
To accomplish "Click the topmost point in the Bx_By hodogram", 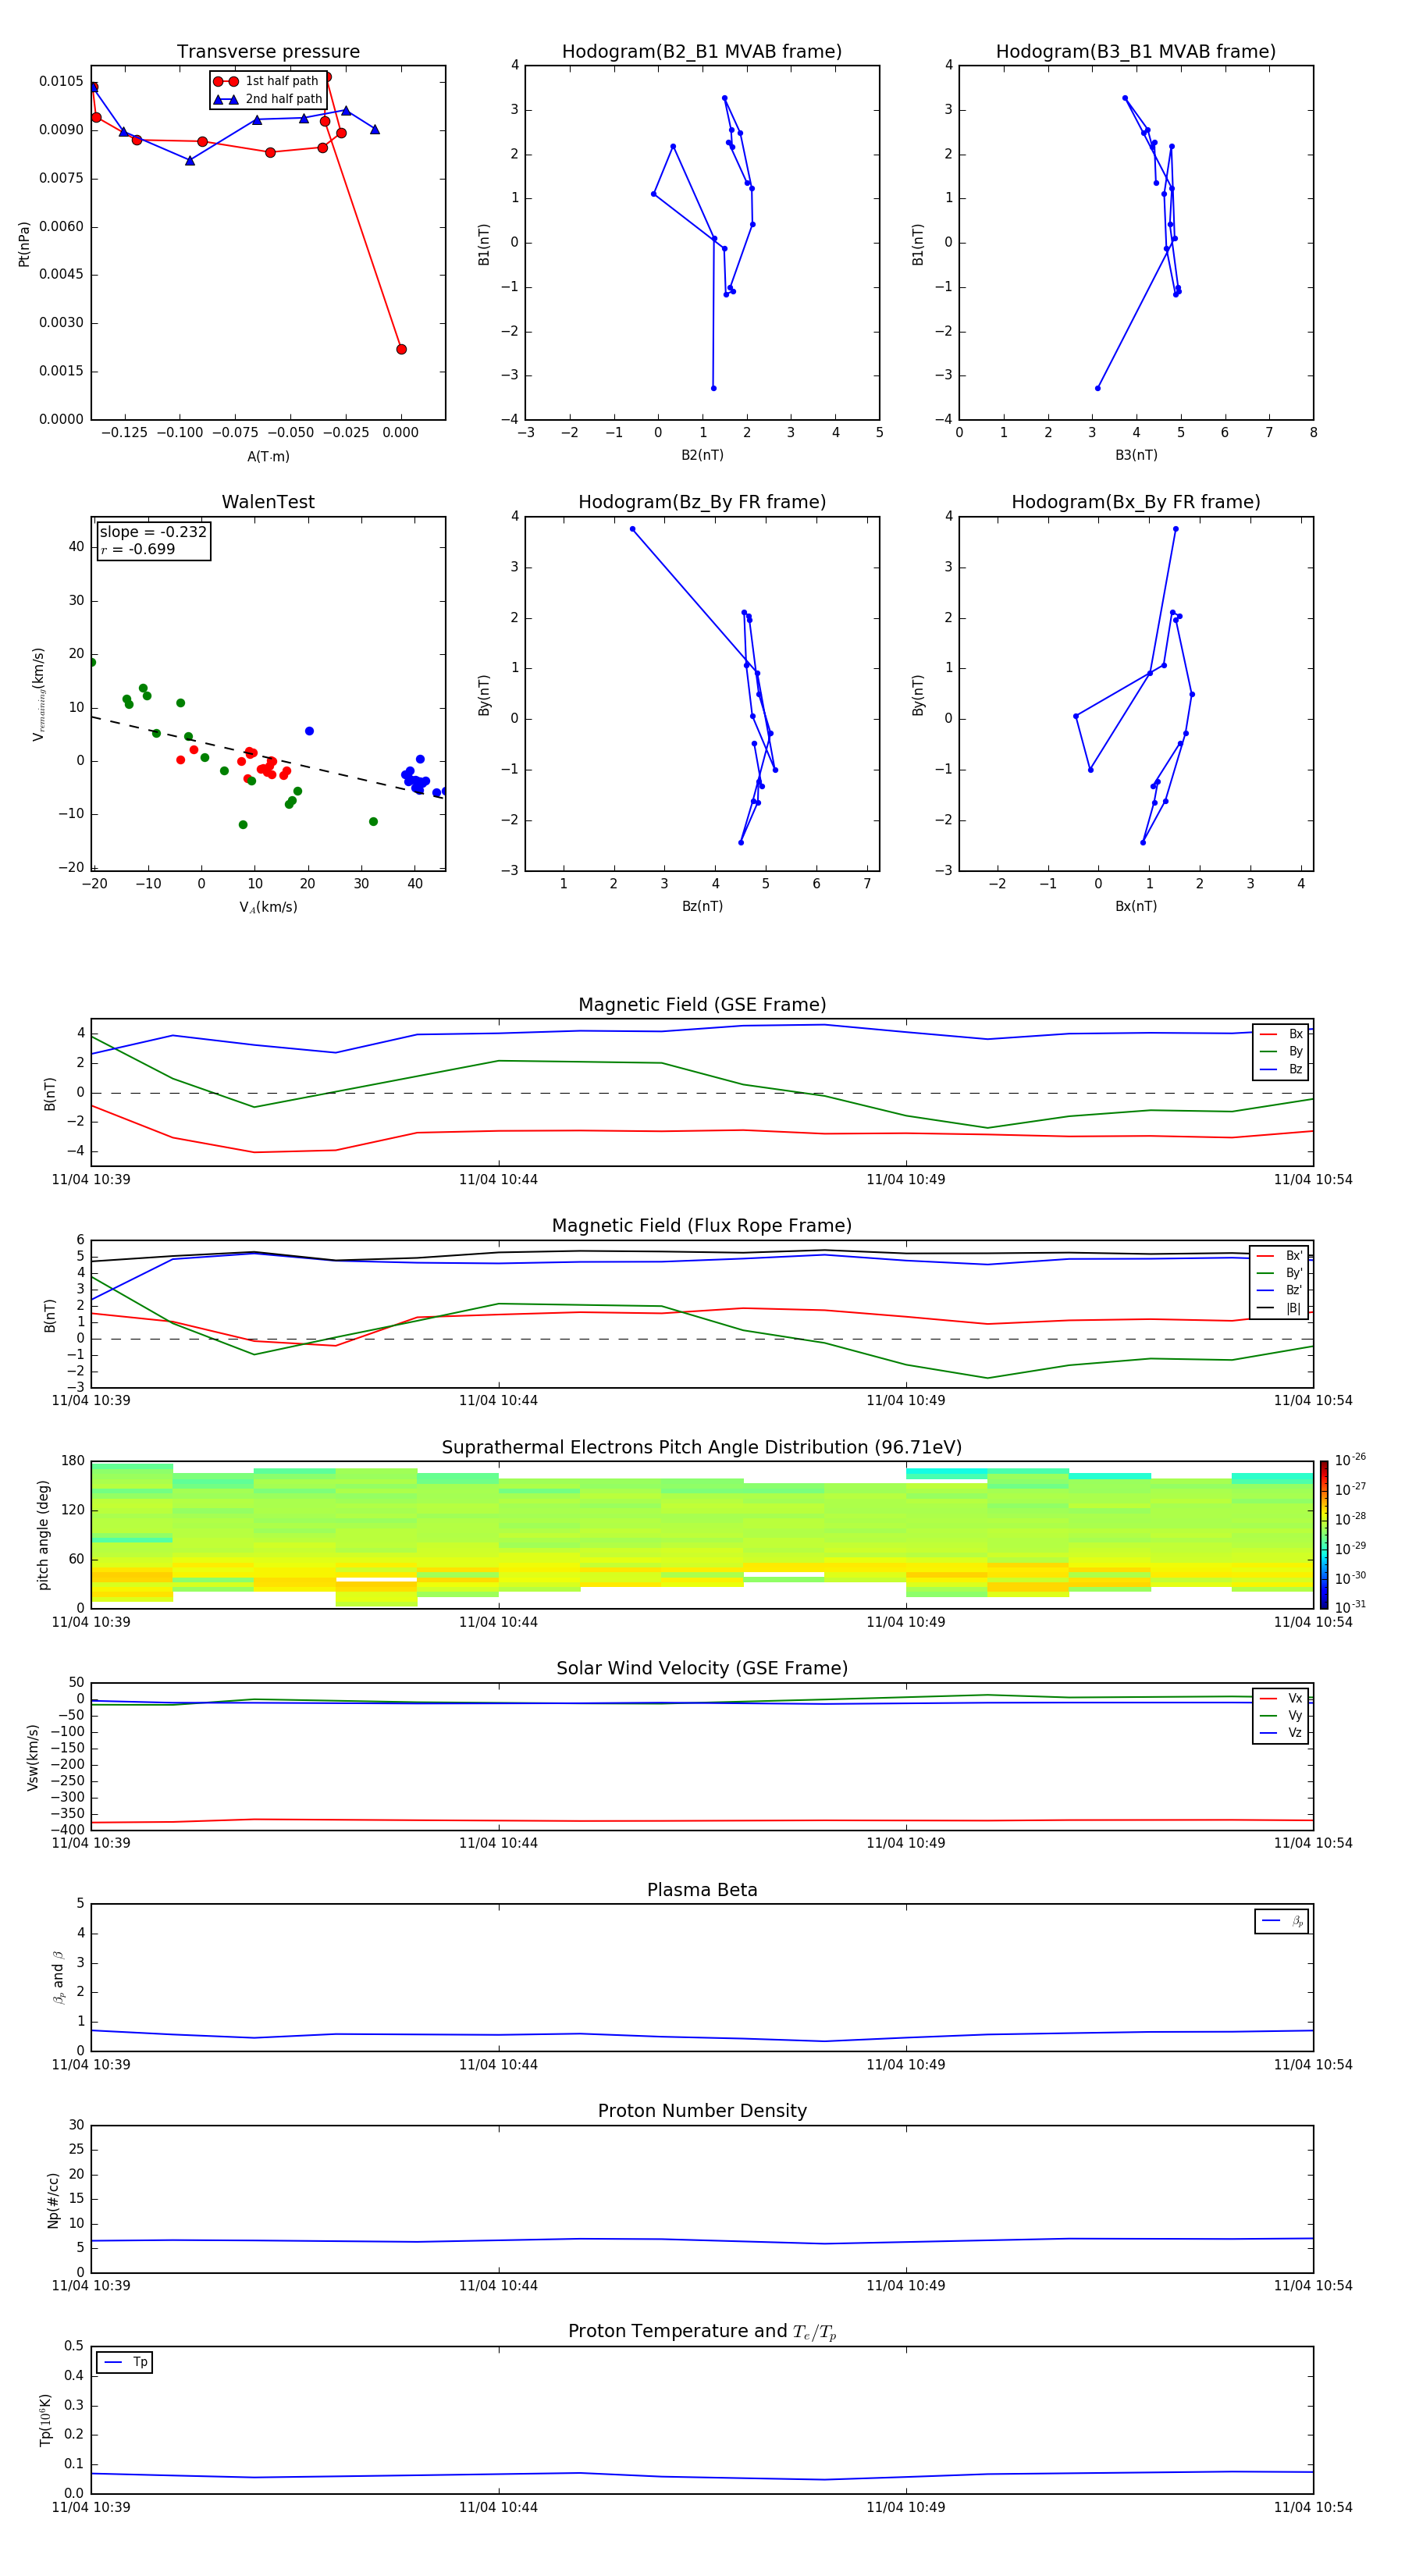I will (x=1175, y=529).
